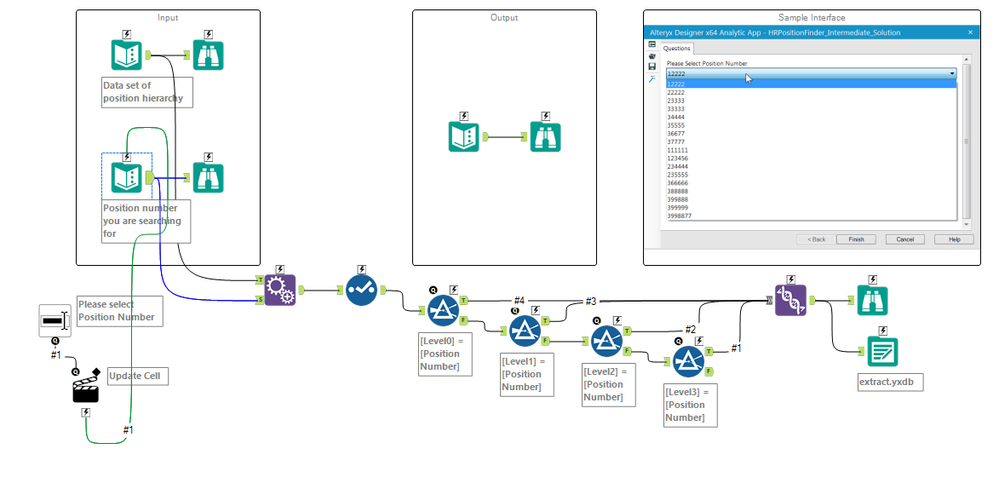Choose 234444 in the position list

point(811,166)
